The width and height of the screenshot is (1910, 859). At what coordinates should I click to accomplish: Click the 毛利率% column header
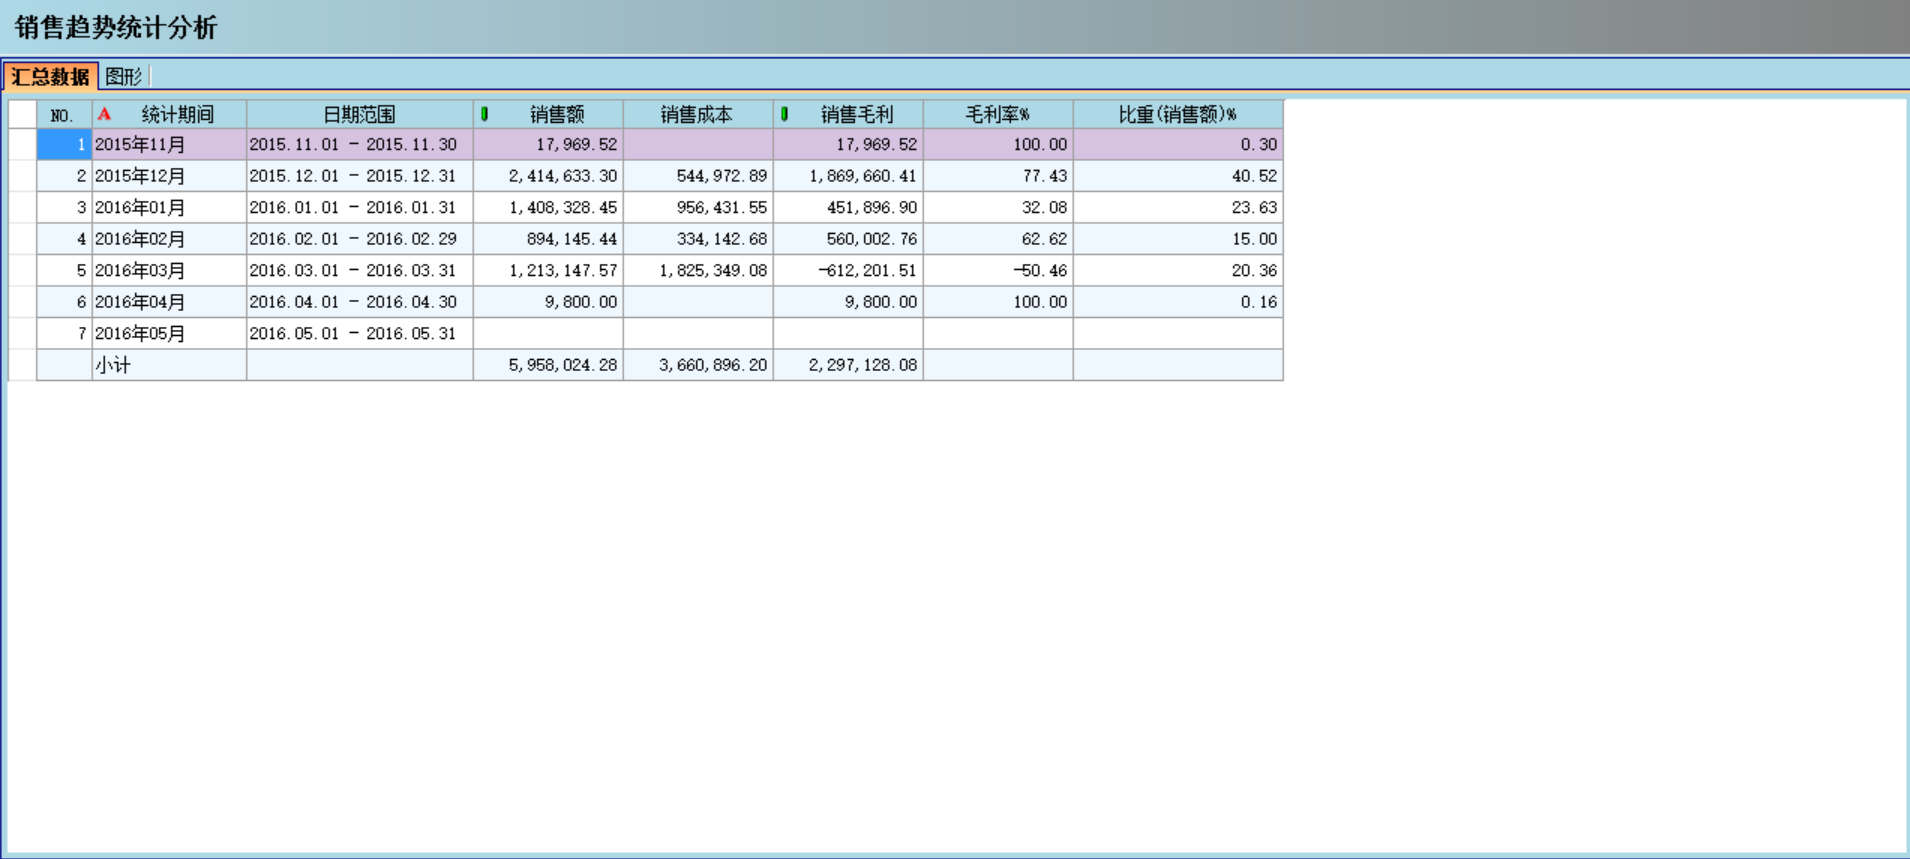tap(998, 114)
